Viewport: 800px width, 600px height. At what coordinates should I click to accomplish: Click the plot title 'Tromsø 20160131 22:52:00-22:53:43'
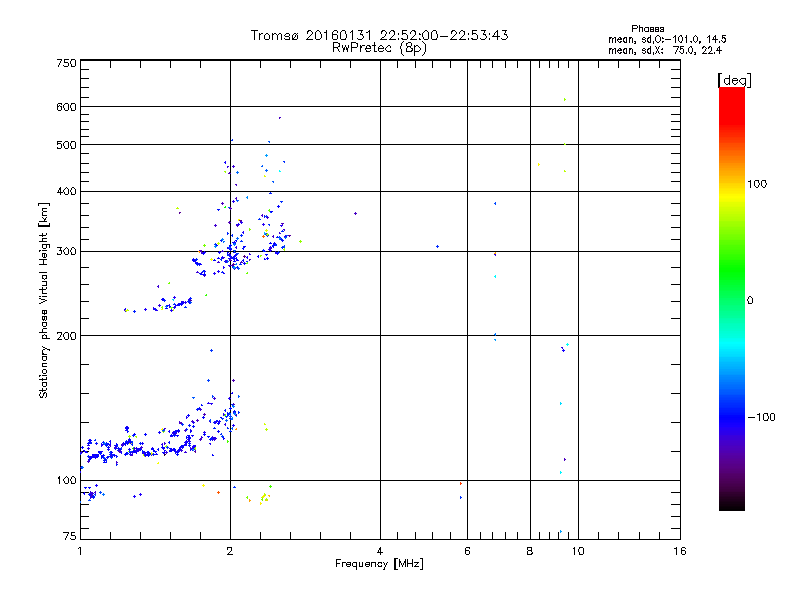(x=379, y=35)
